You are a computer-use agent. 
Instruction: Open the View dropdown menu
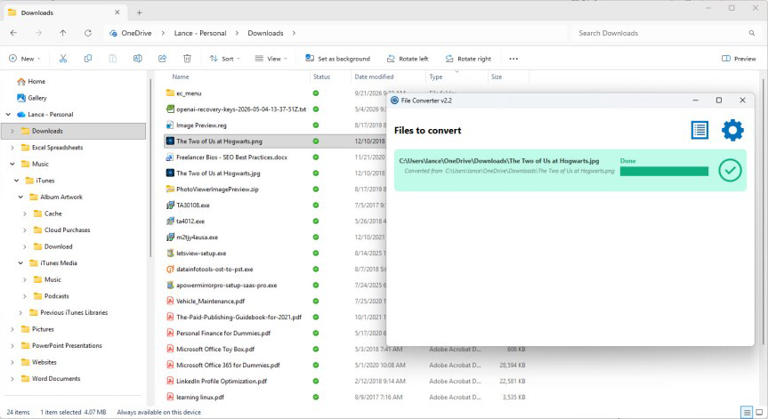(x=271, y=58)
